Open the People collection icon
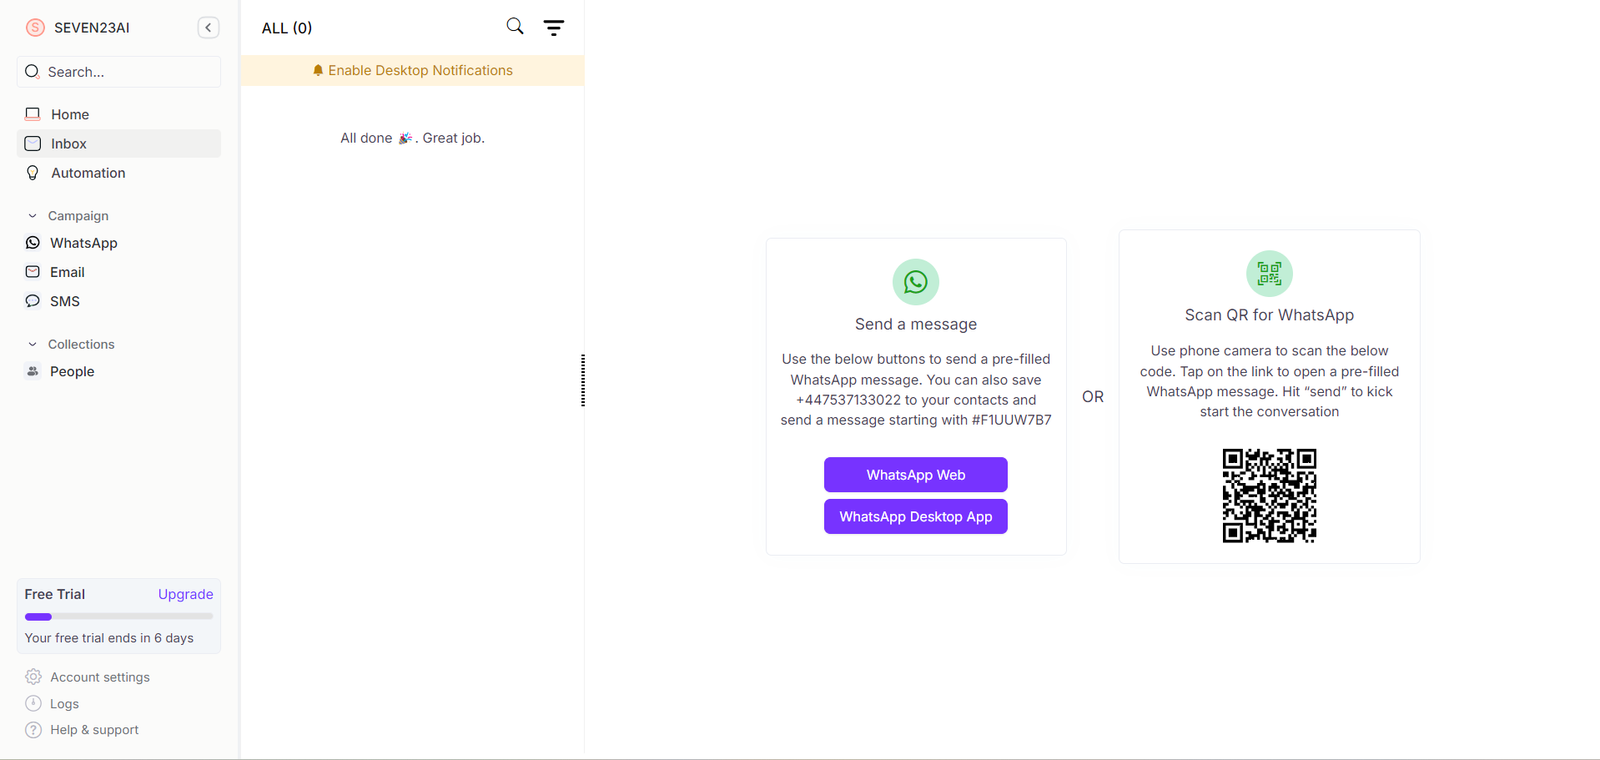The image size is (1600, 760). point(33,371)
